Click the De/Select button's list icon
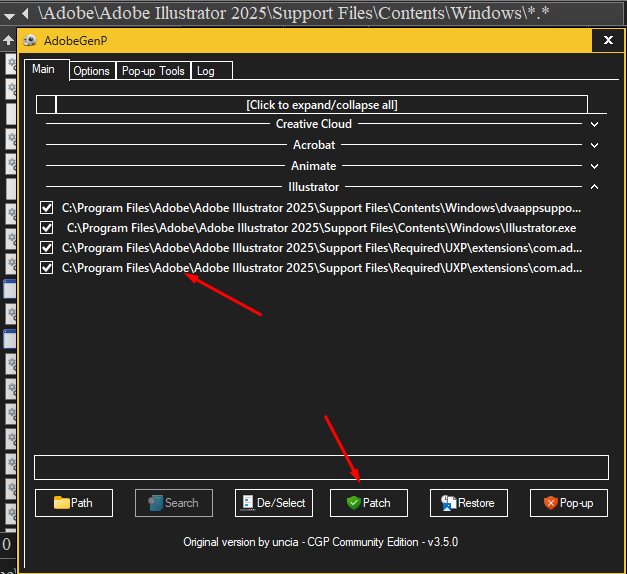Image resolution: width=627 pixels, height=574 pixels. pyautogui.click(x=249, y=503)
